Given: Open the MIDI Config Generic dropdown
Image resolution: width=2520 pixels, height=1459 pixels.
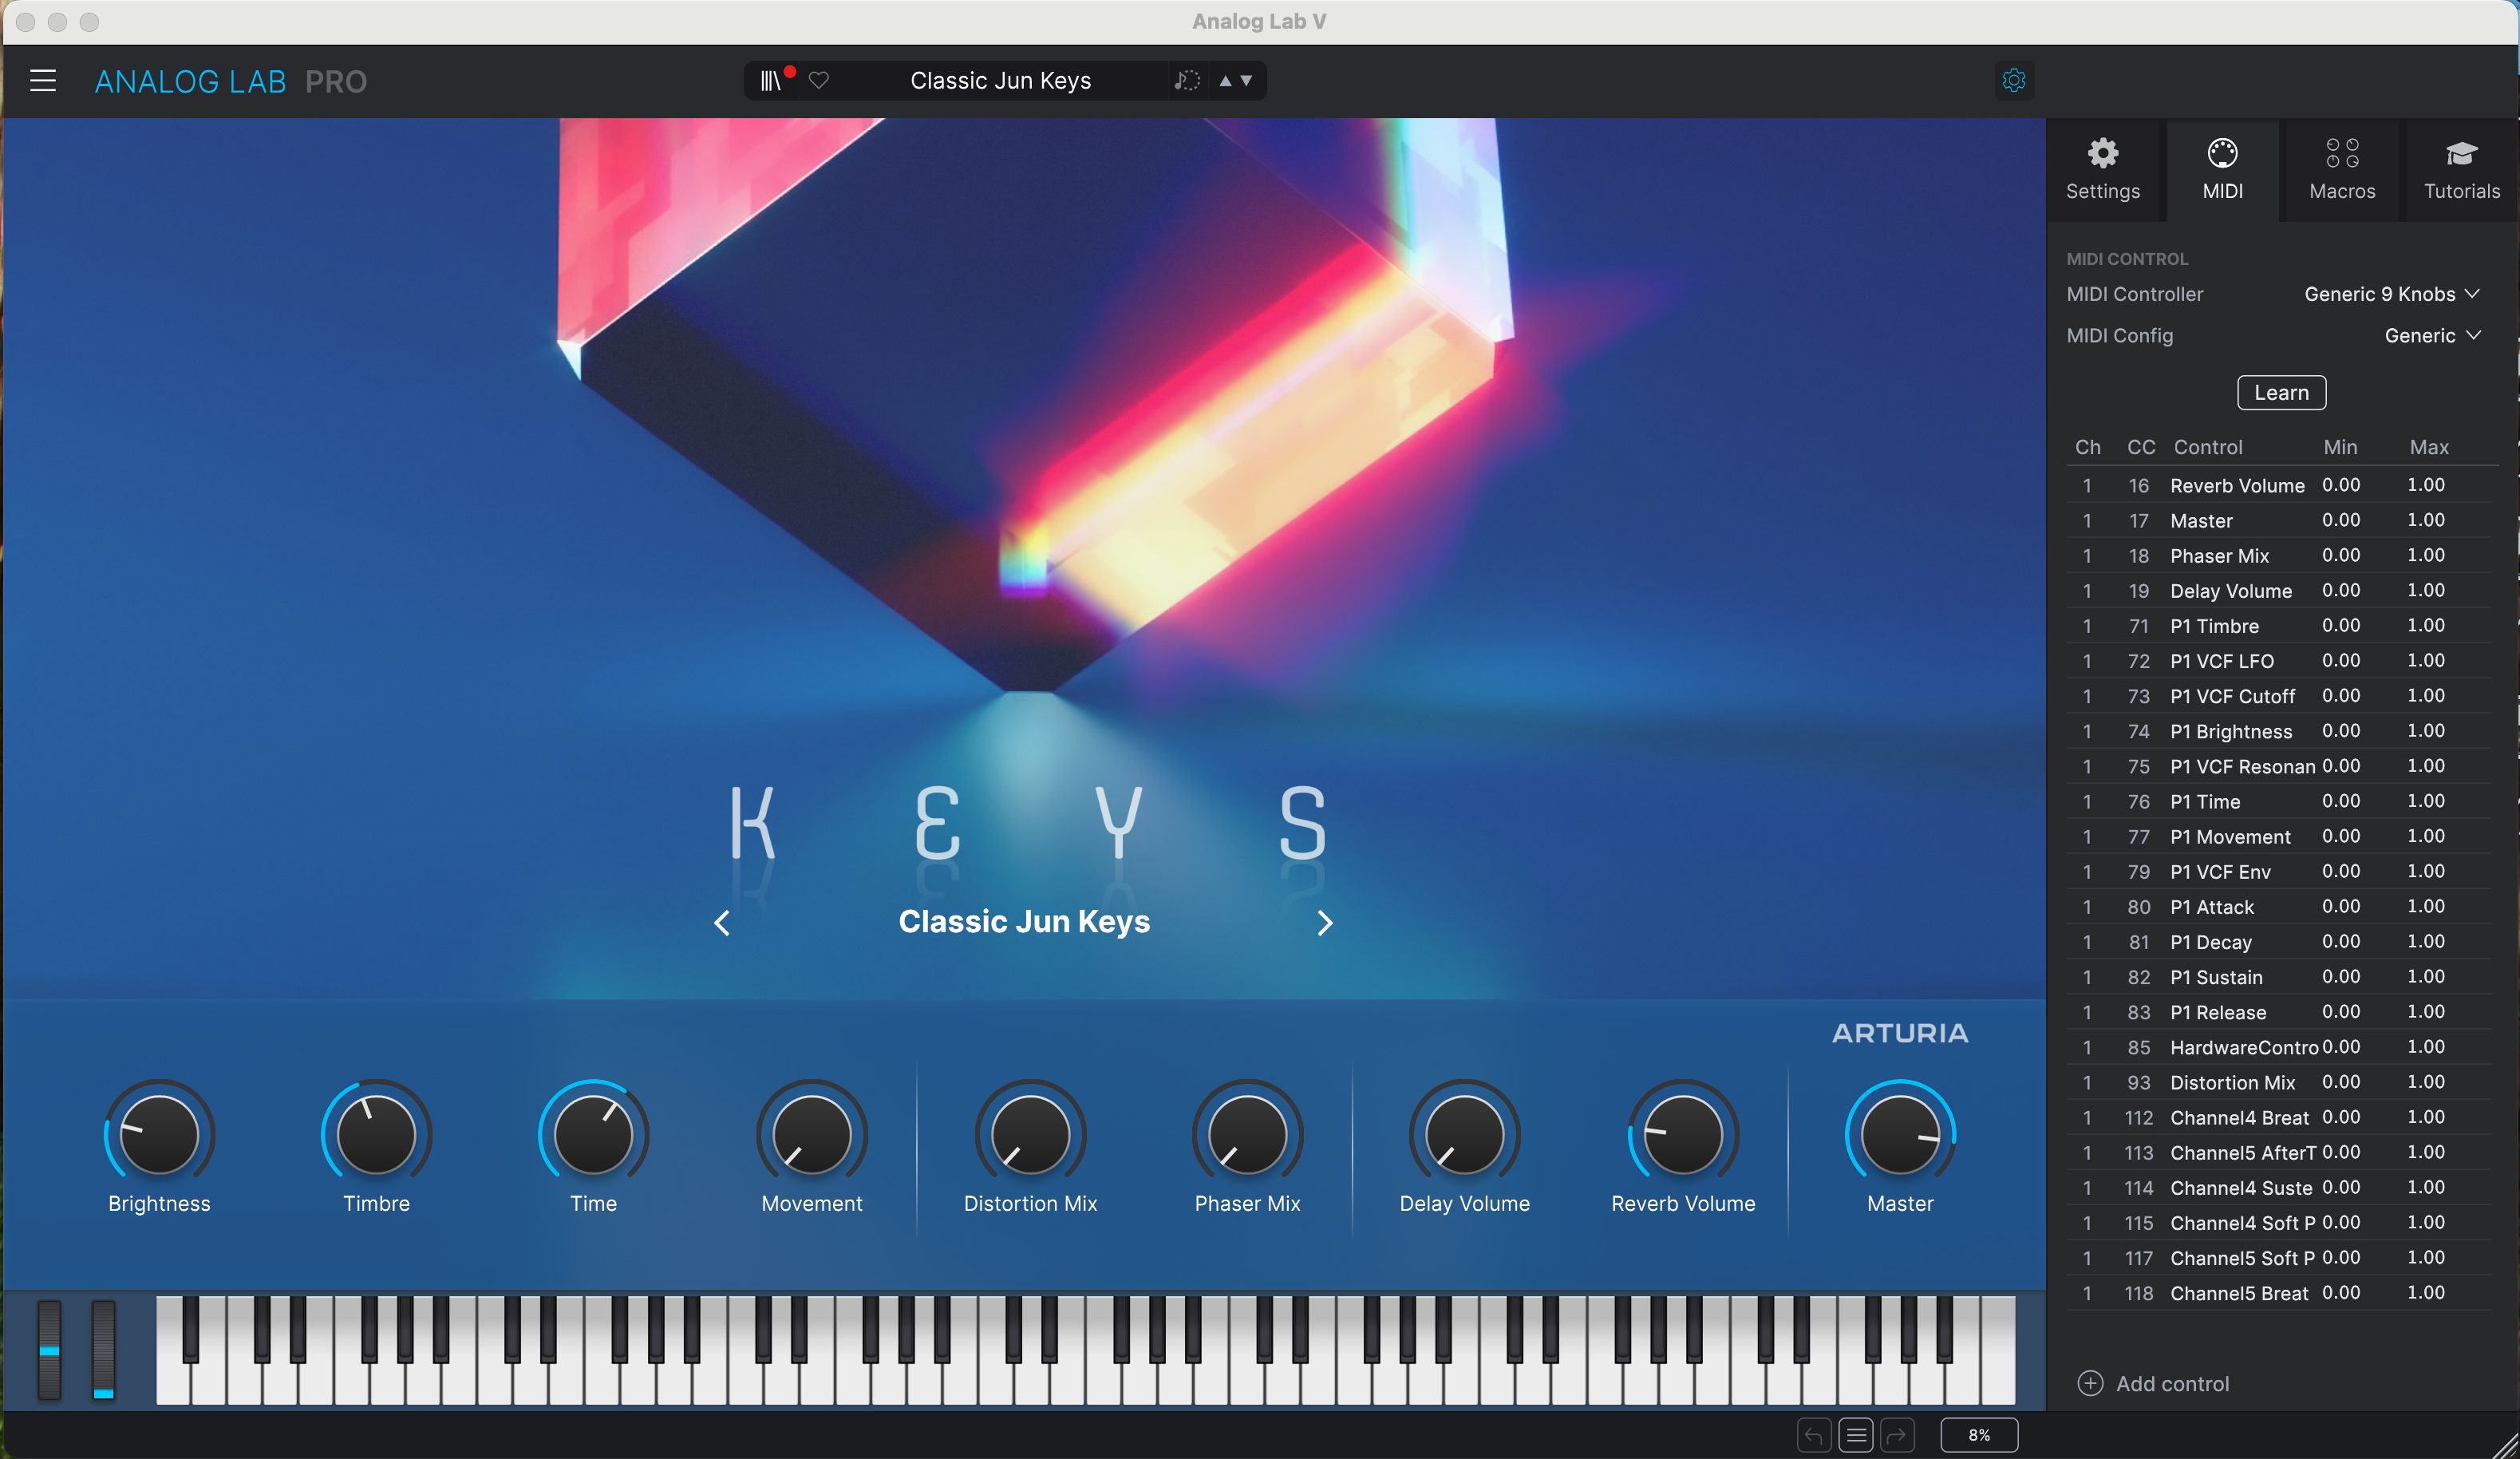Looking at the screenshot, I should (2431, 336).
